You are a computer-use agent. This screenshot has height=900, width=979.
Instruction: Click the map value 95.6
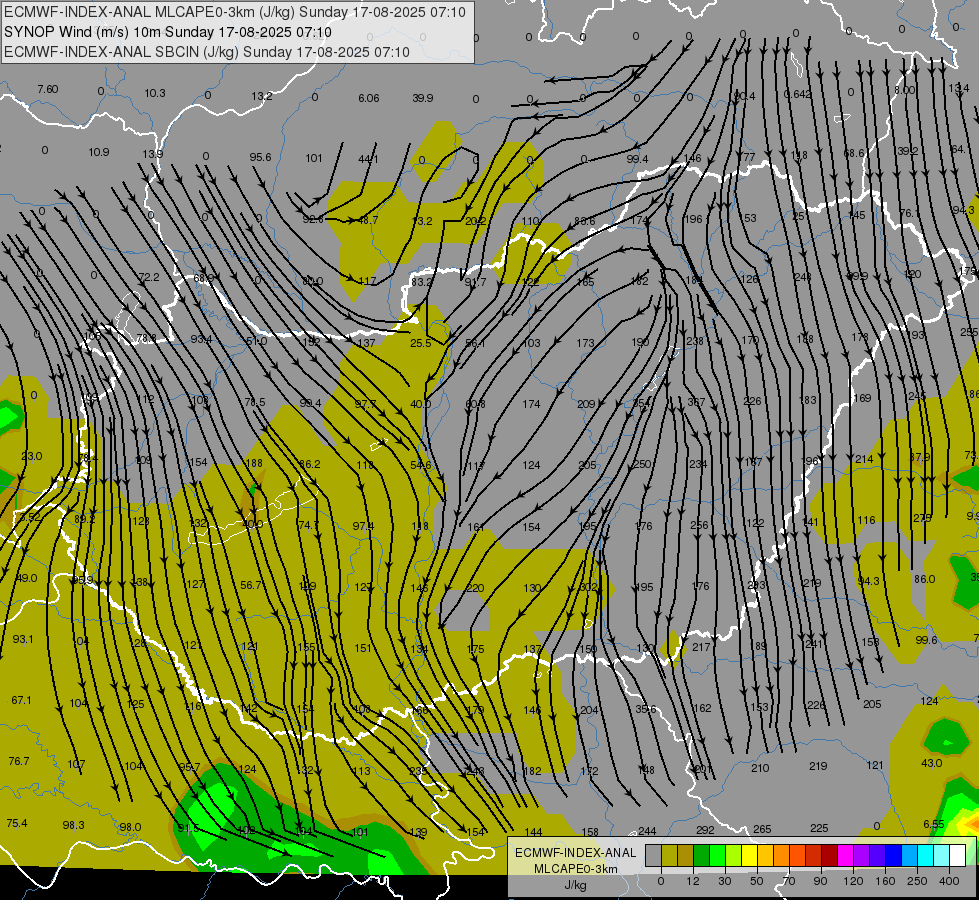click(260, 157)
